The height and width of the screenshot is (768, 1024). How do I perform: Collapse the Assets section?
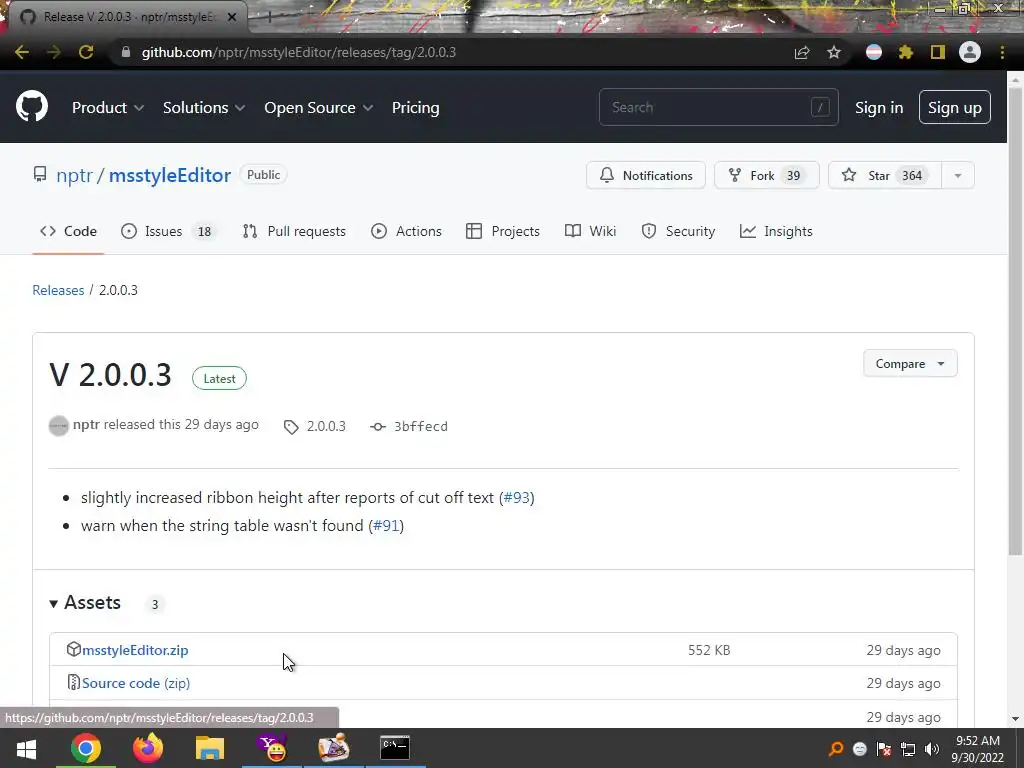click(x=86, y=603)
